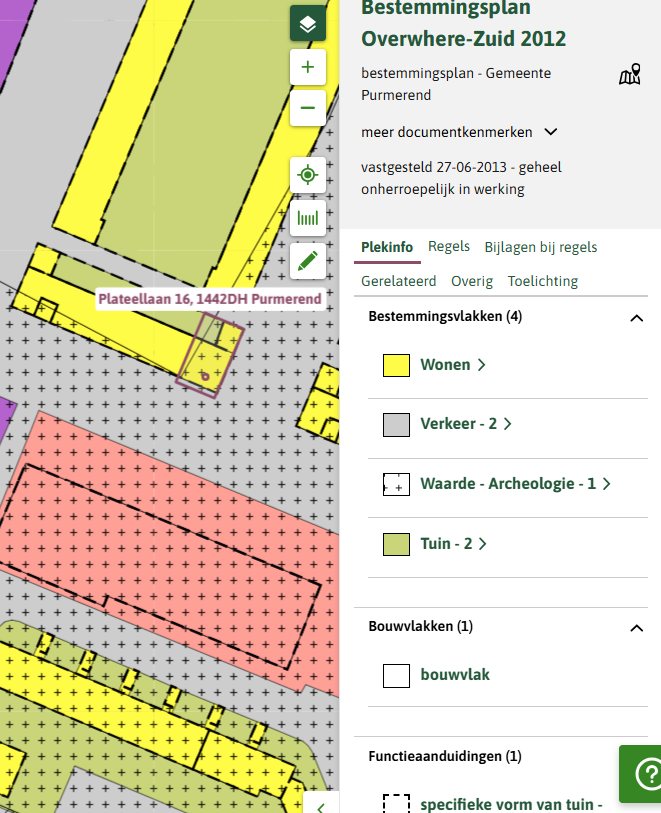Click the Bestemmingsvlakken (4) heading text
This screenshot has height=813, width=661.
pyautogui.click(x=445, y=316)
